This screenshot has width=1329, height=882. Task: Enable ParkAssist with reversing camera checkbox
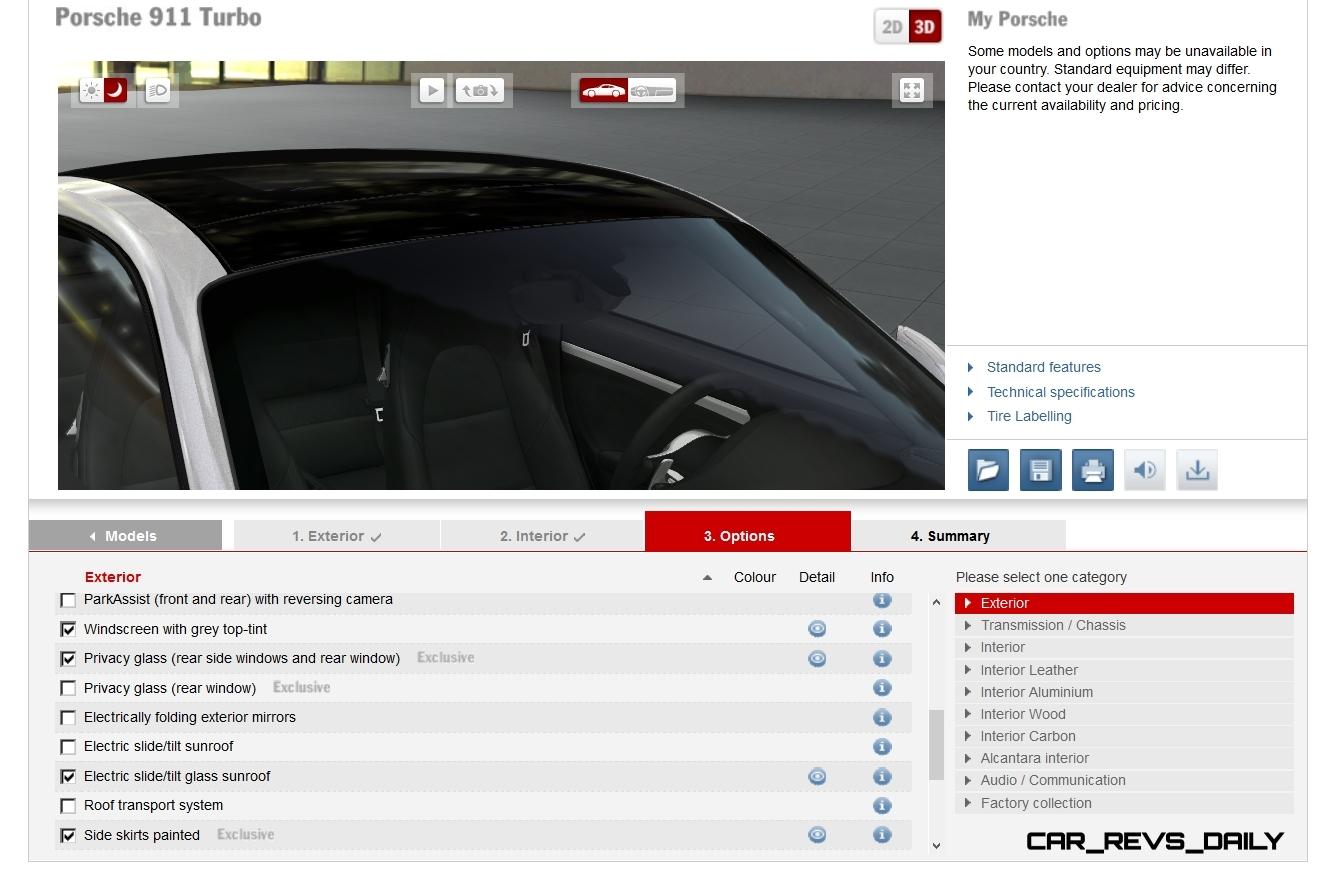pos(68,600)
